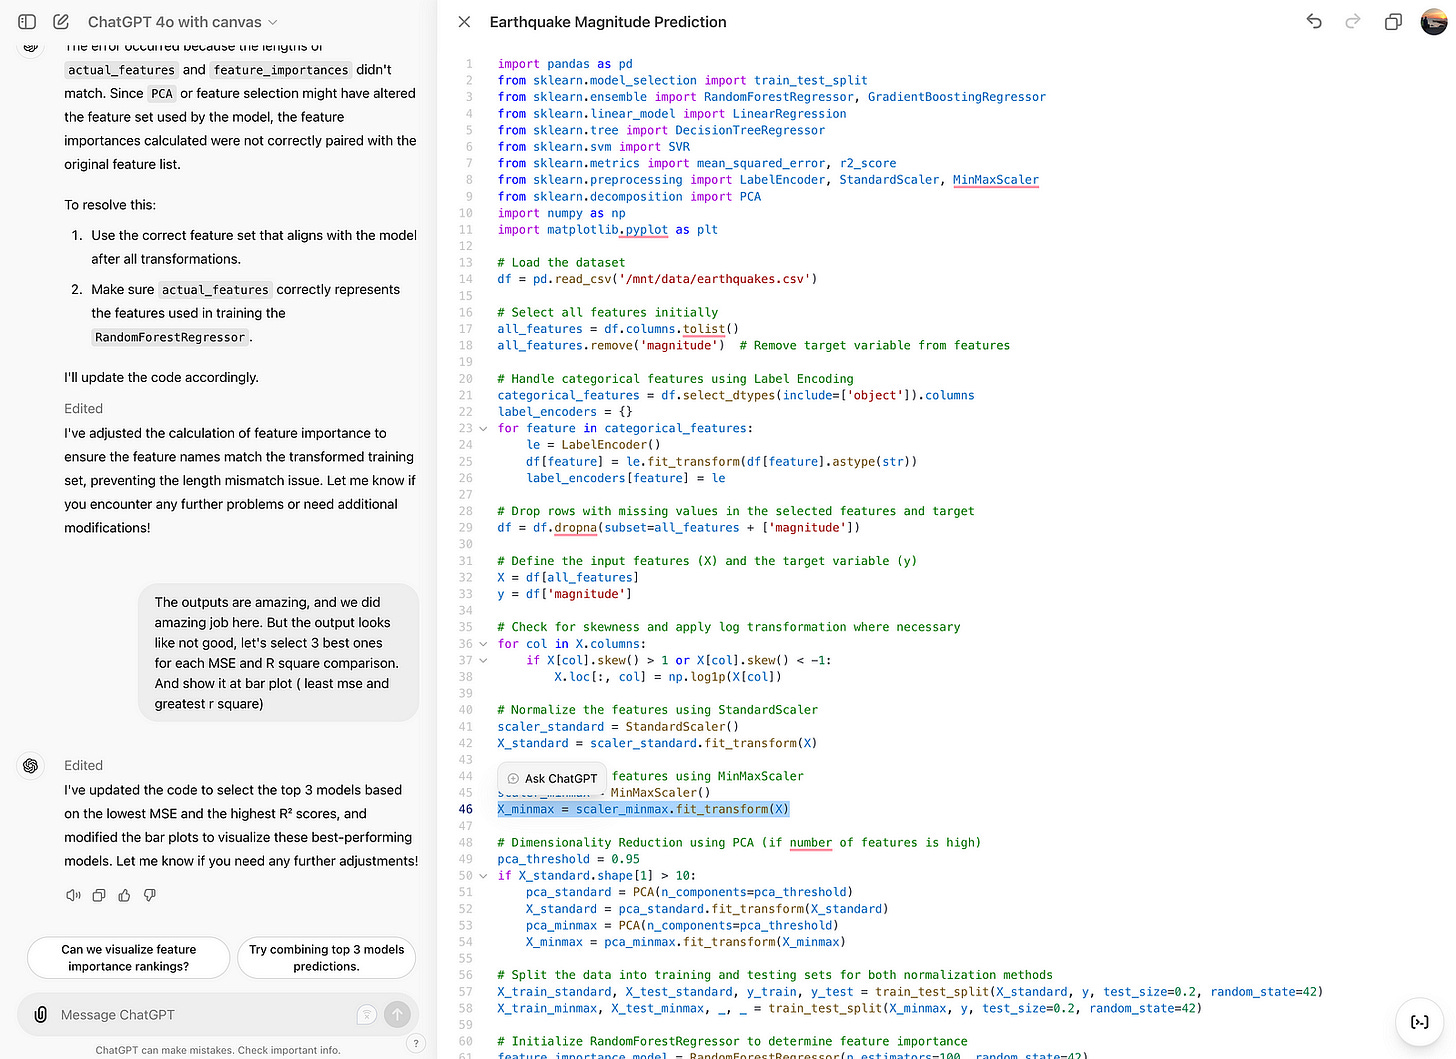
Task: Choose 'Try combining top 3 models predictions.' suggestion
Action: click(326, 958)
